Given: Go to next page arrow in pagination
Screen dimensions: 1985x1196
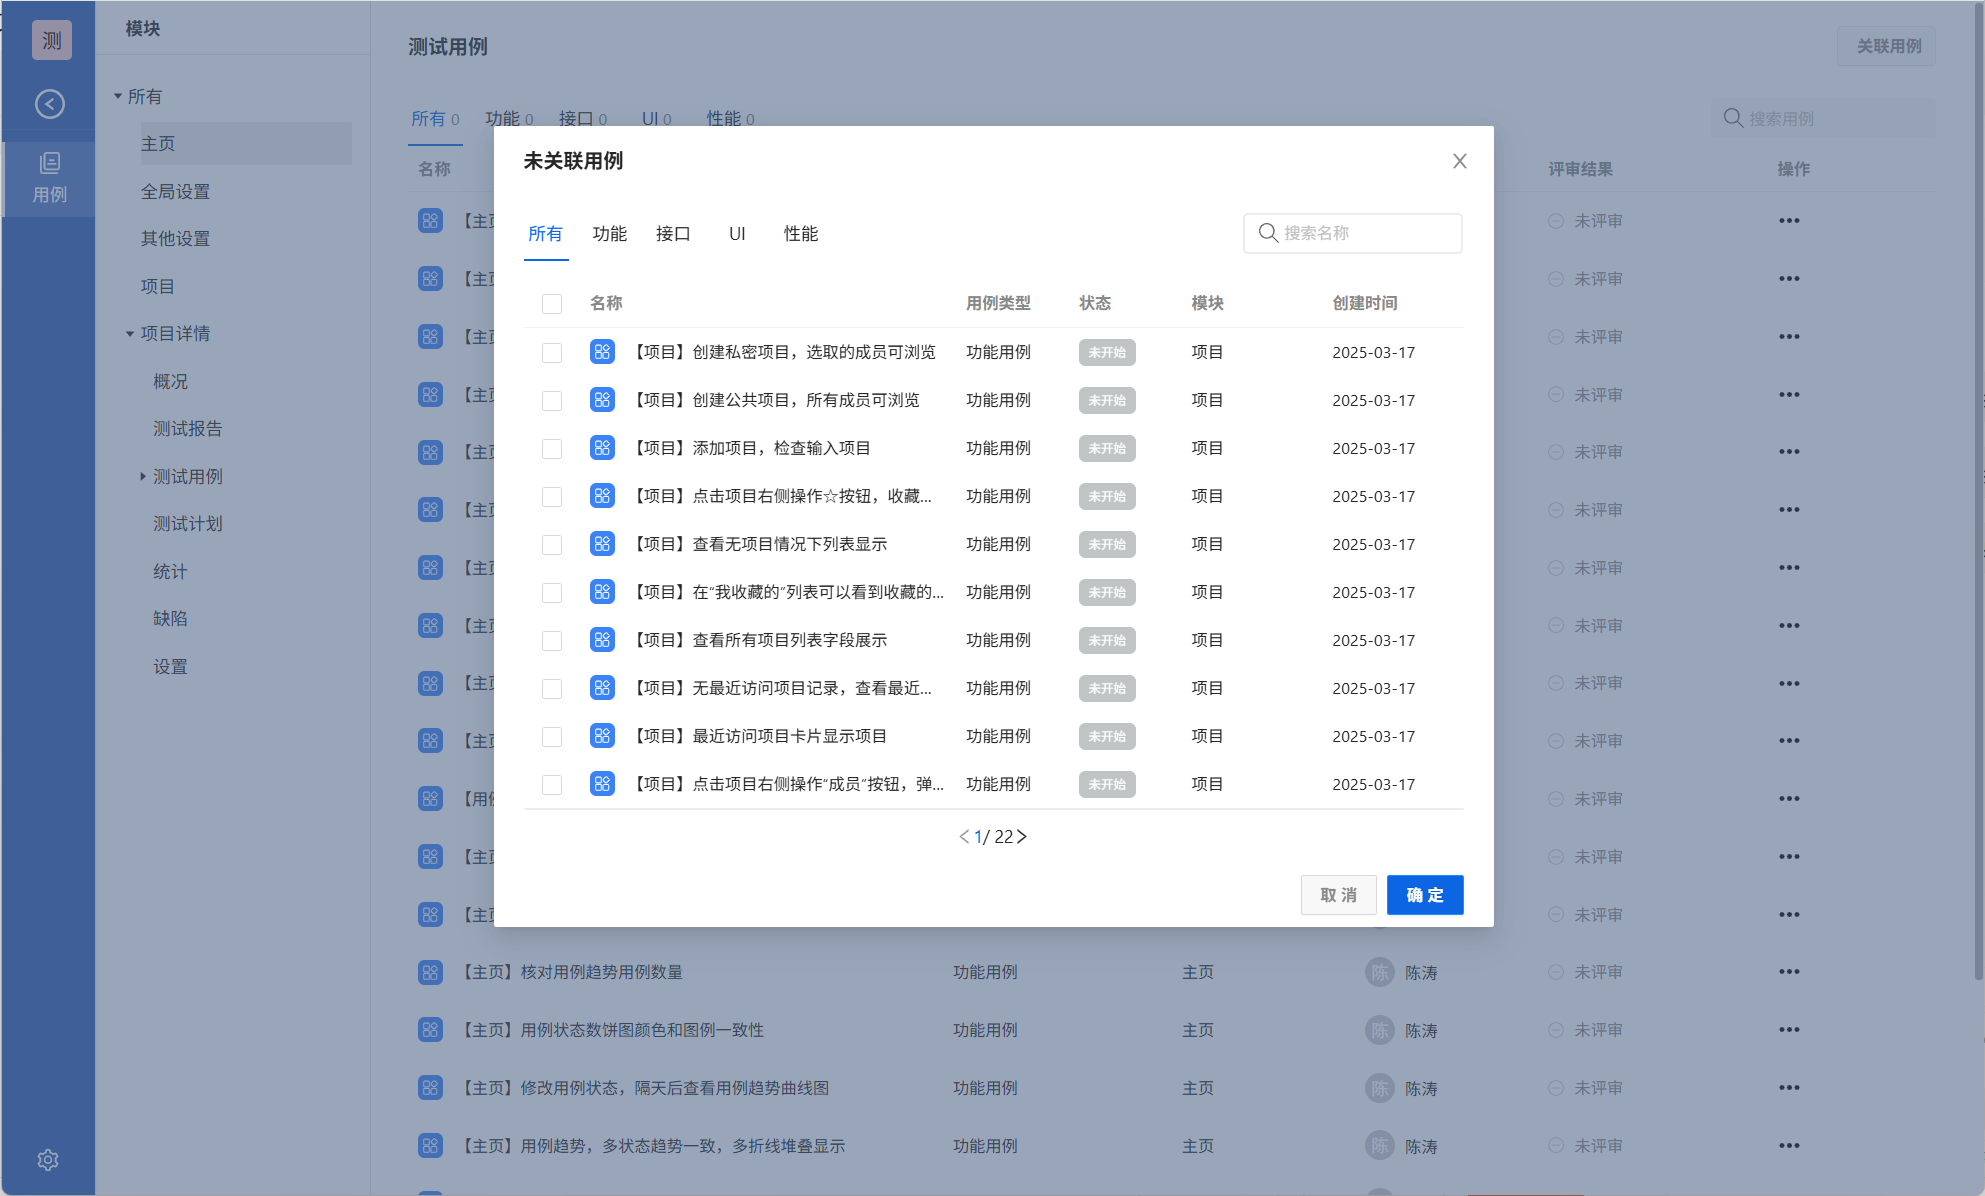Looking at the screenshot, I should point(1022,836).
